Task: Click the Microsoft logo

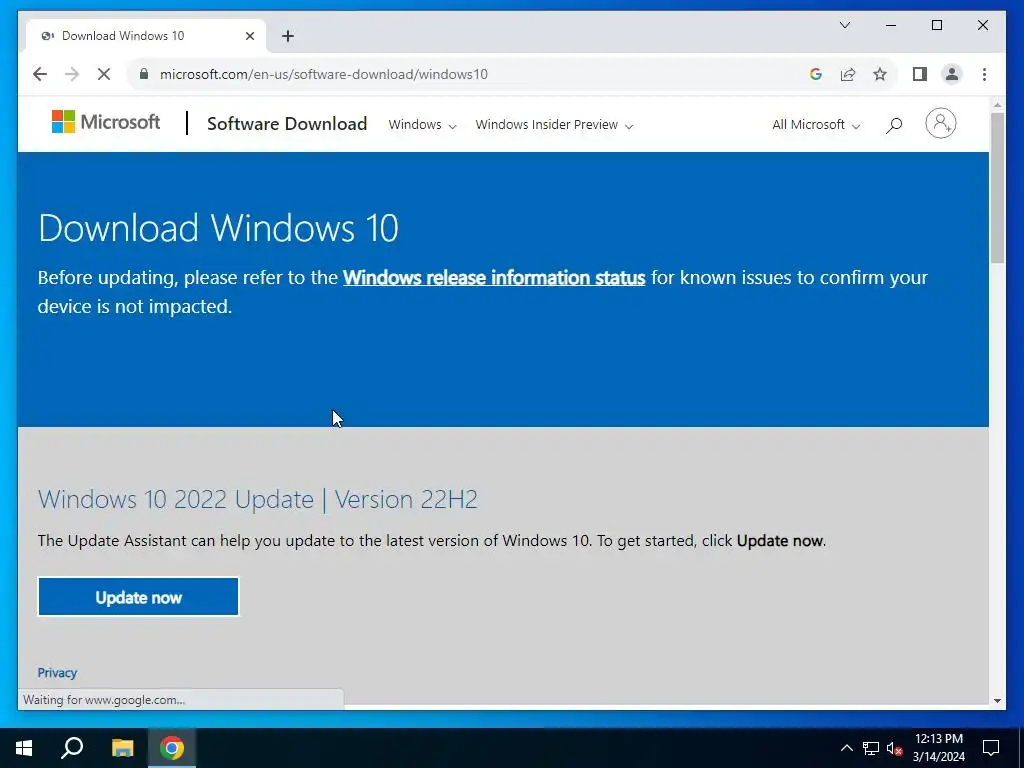Action: [106, 122]
